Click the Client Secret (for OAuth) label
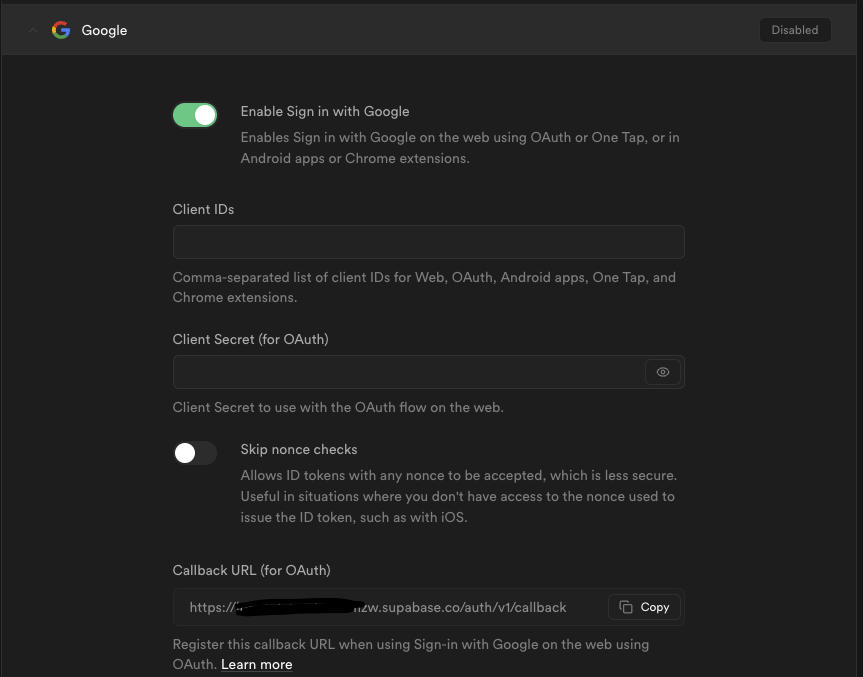The width and height of the screenshot is (863, 677). [x=250, y=339]
